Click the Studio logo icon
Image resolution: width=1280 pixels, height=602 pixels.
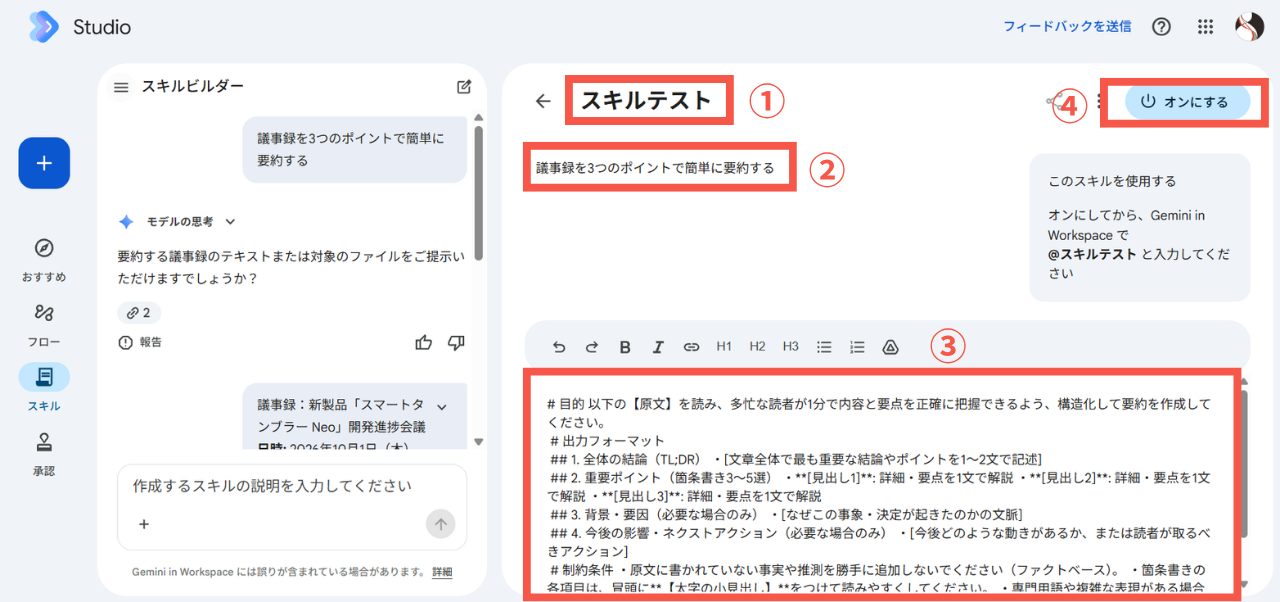tap(44, 27)
